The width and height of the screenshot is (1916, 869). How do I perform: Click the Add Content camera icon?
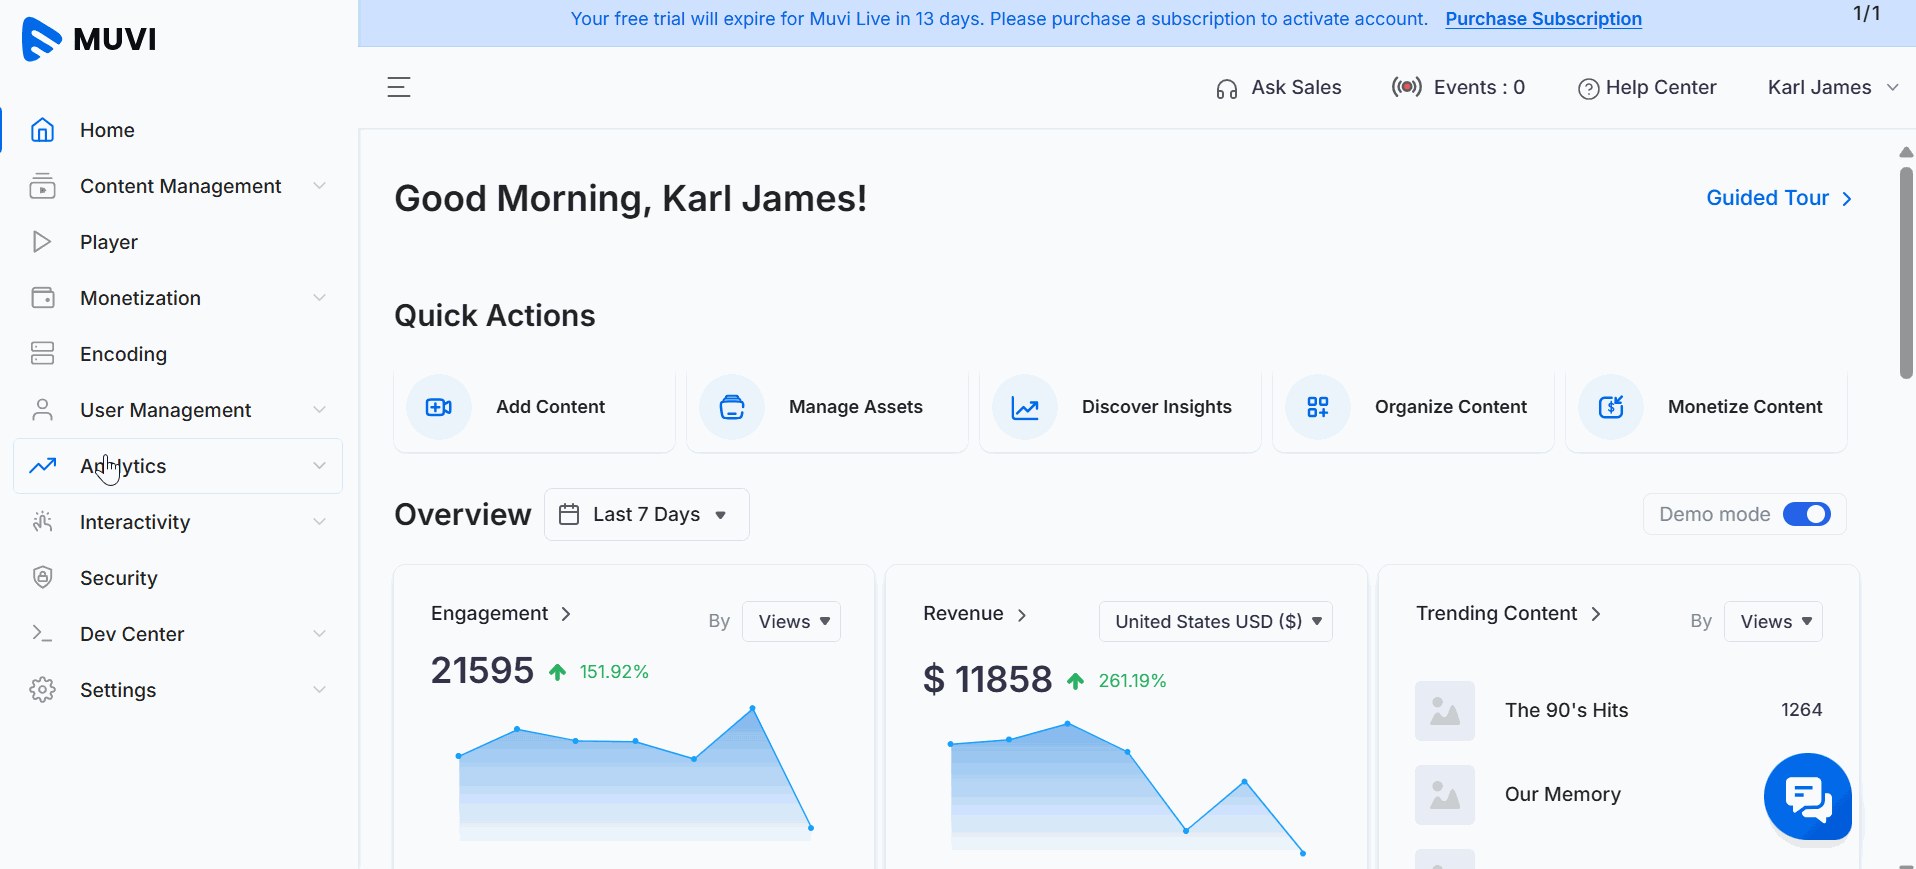pyautogui.click(x=439, y=407)
